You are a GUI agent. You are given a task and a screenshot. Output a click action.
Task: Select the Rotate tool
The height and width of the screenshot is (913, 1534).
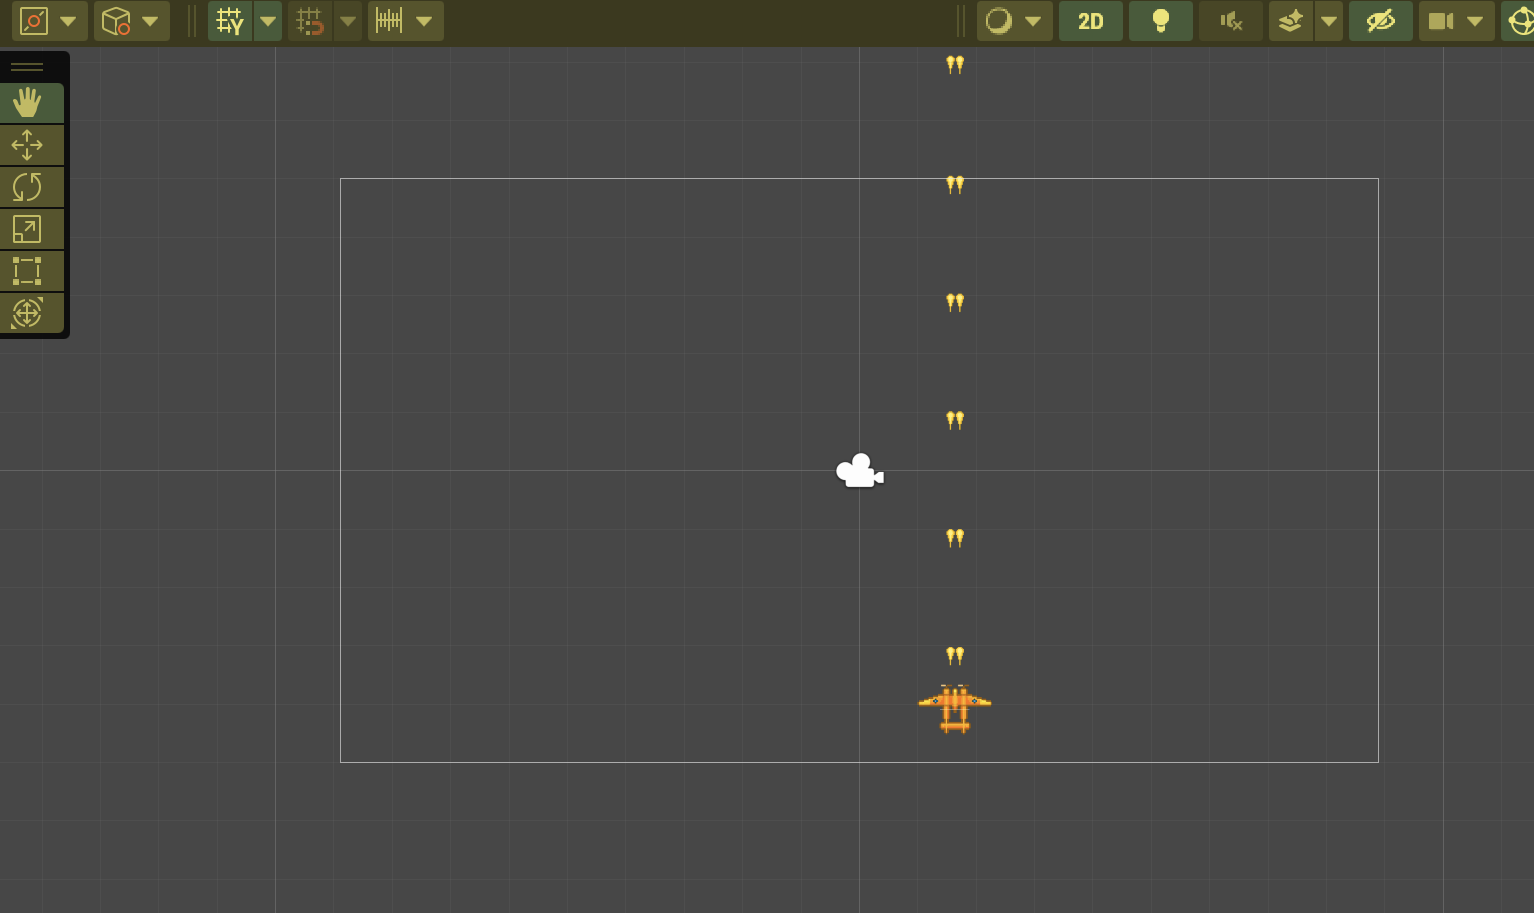coord(28,186)
